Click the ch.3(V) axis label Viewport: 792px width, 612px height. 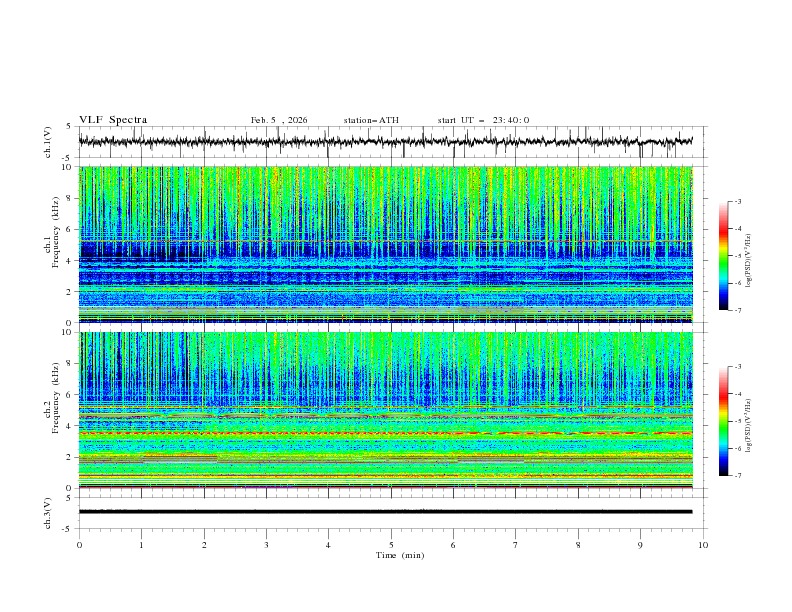48,513
